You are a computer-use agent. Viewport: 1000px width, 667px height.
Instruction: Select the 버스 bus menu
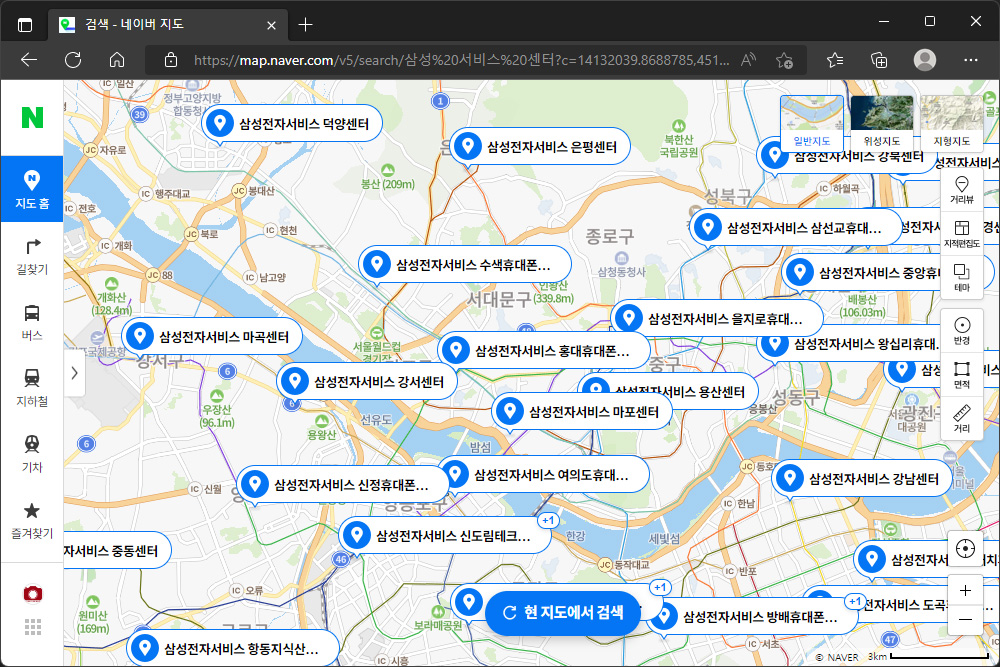(x=32, y=323)
